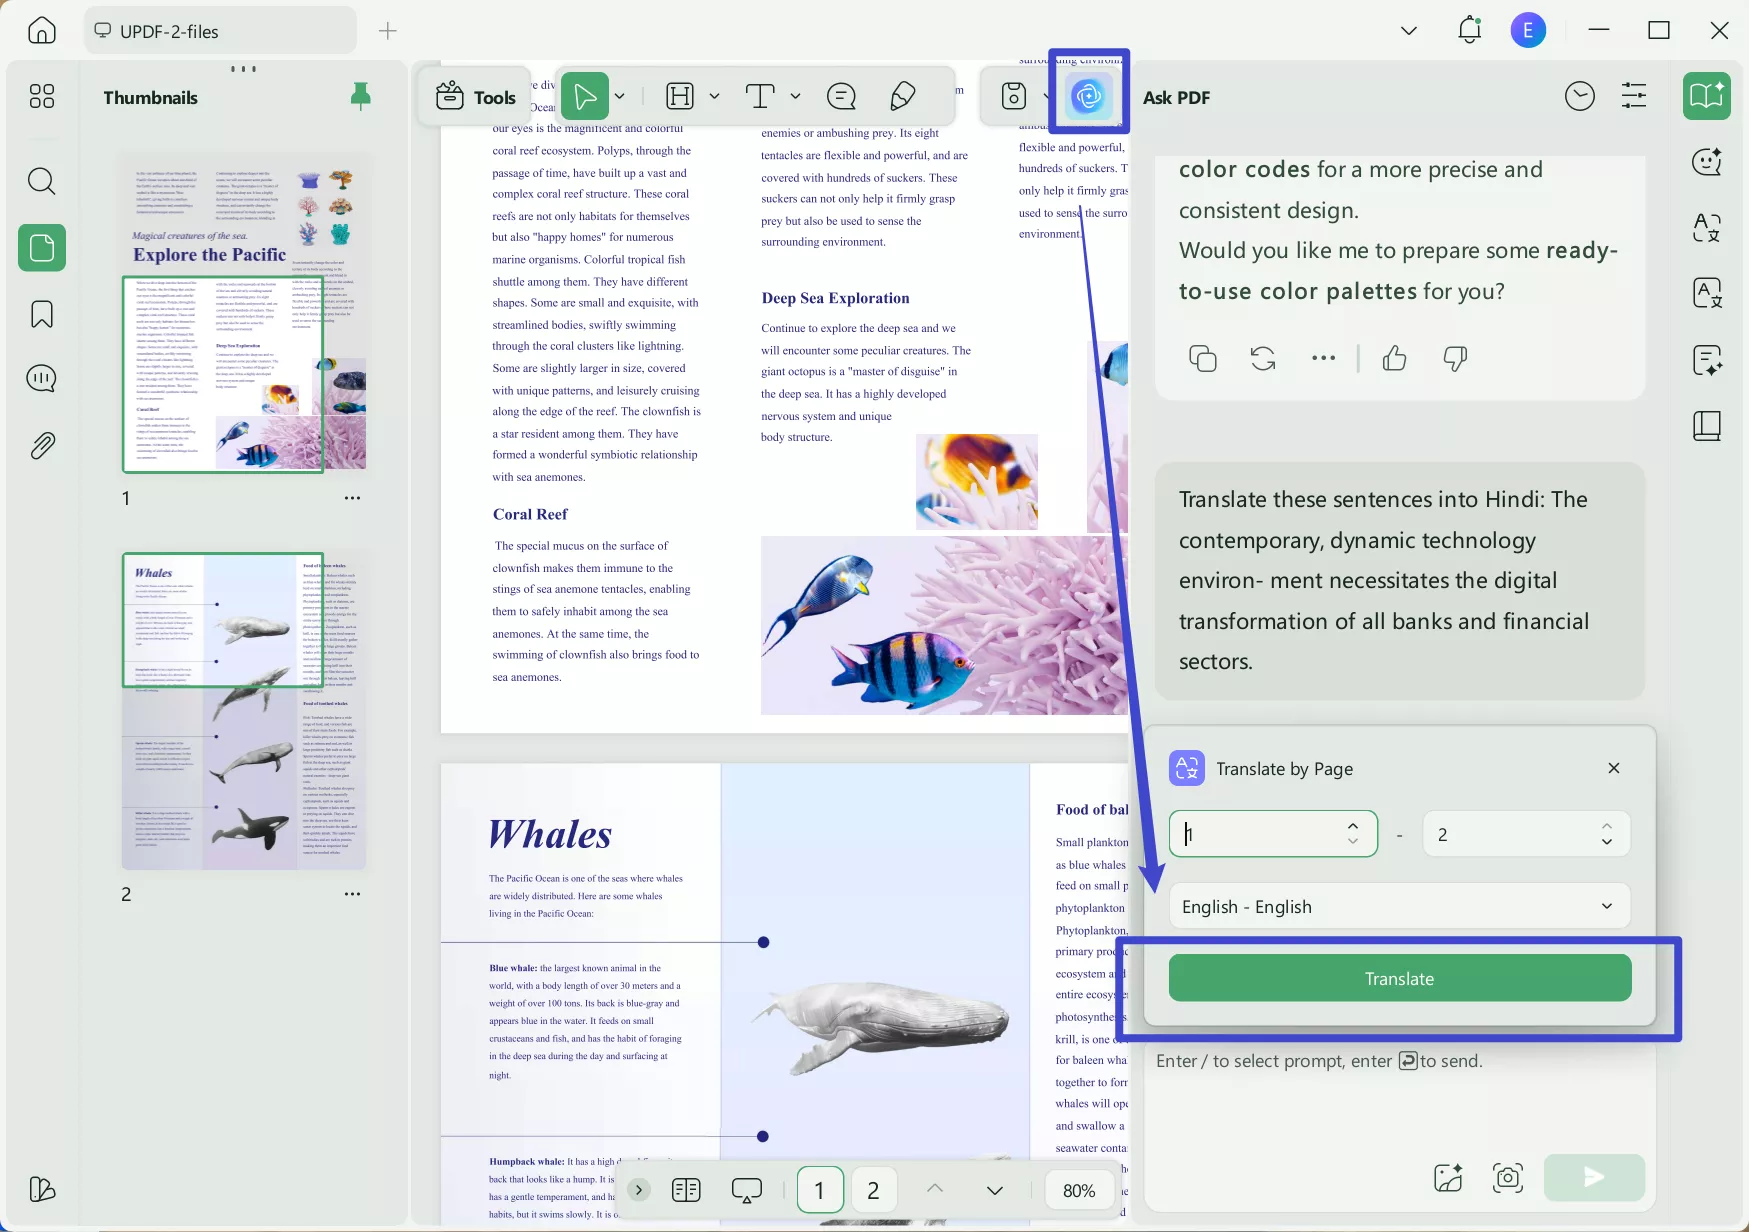The height and width of the screenshot is (1232, 1749).
Task: Open chat history clock icon
Action: (1579, 96)
